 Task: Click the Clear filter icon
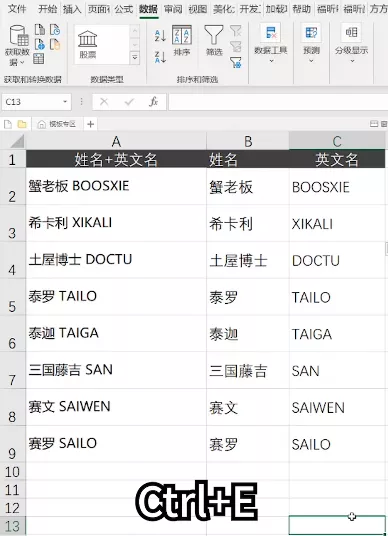coord(236,31)
